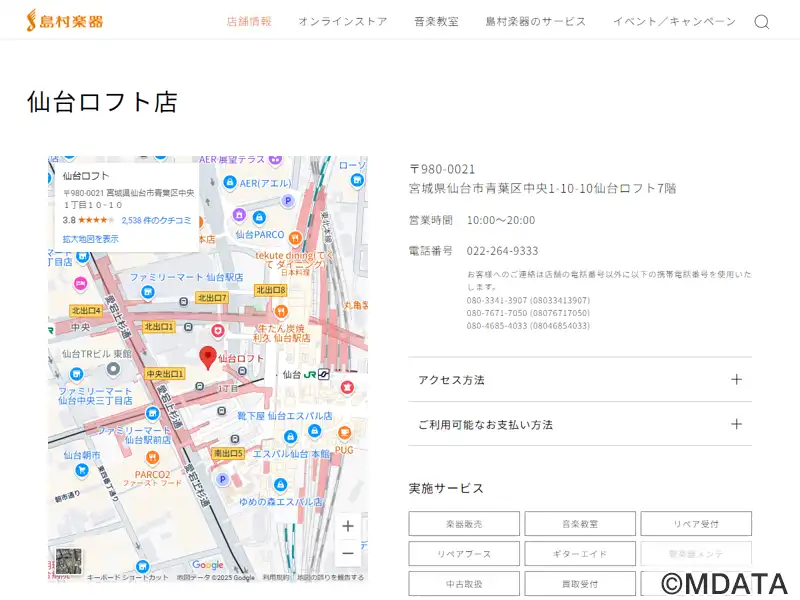Click the リペアブース service button

click(464, 554)
